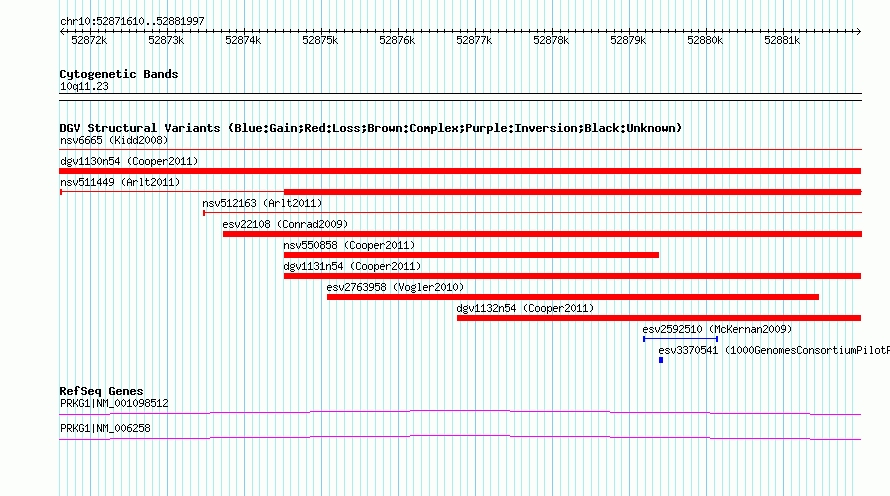Click the blue gain bar under esv2592510

[x=681, y=339]
